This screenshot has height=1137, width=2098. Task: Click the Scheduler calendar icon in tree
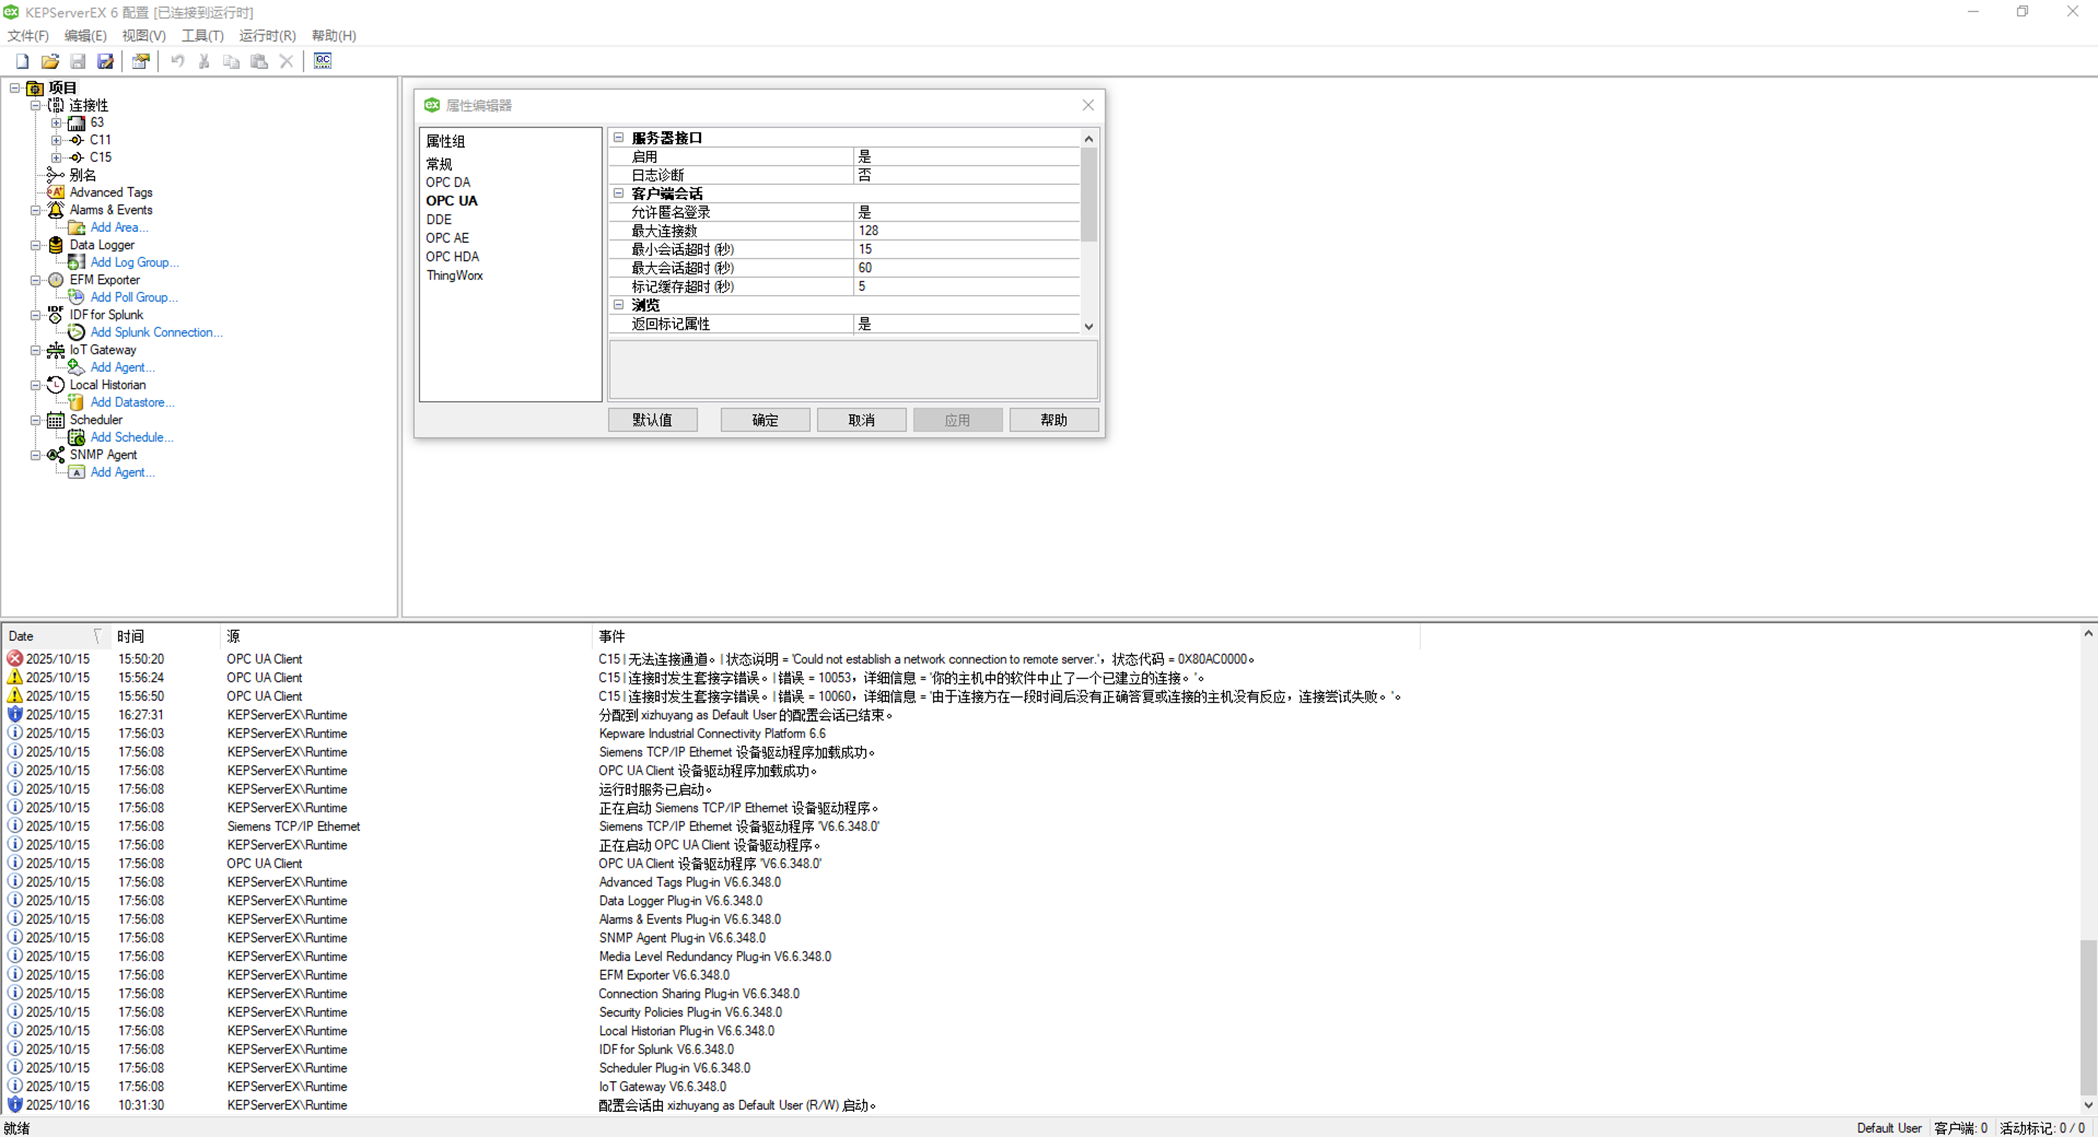(x=56, y=420)
